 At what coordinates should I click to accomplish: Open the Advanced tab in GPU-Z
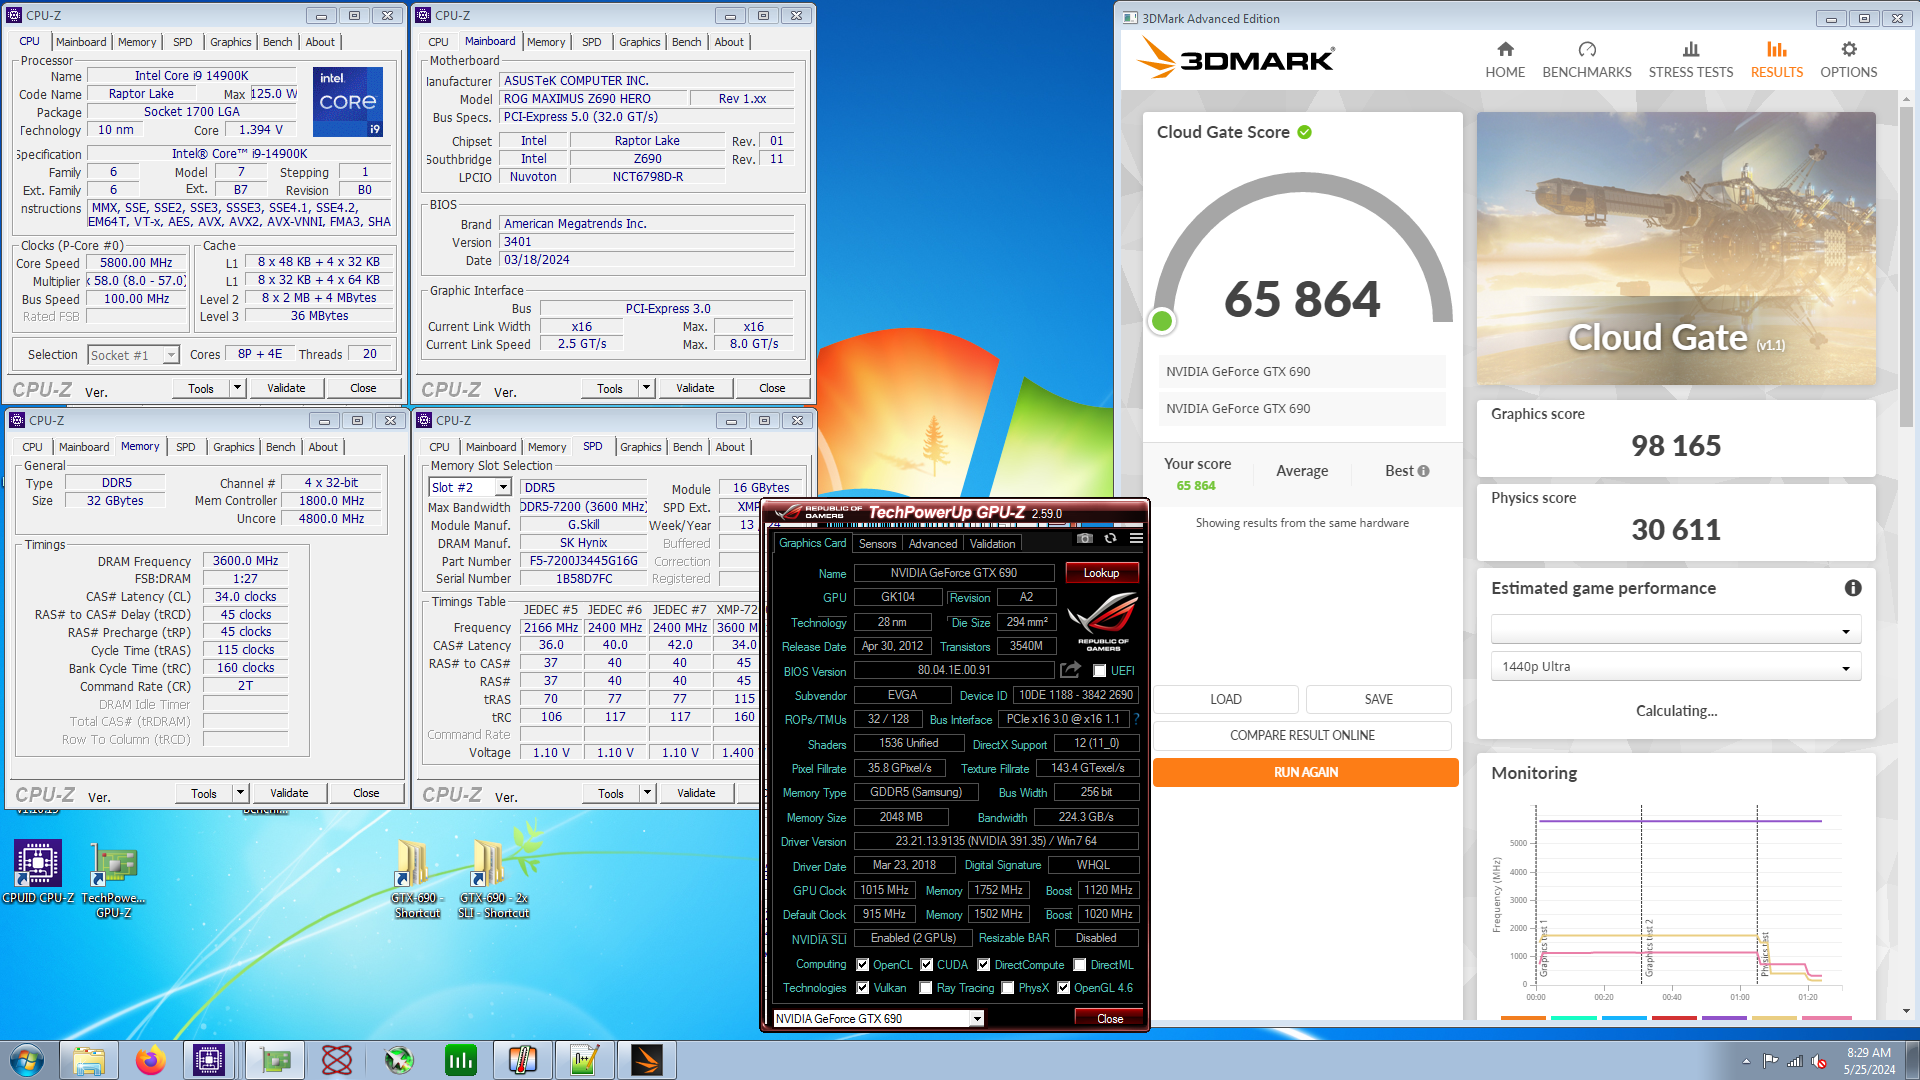pyautogui.click(x=933, y=544)
